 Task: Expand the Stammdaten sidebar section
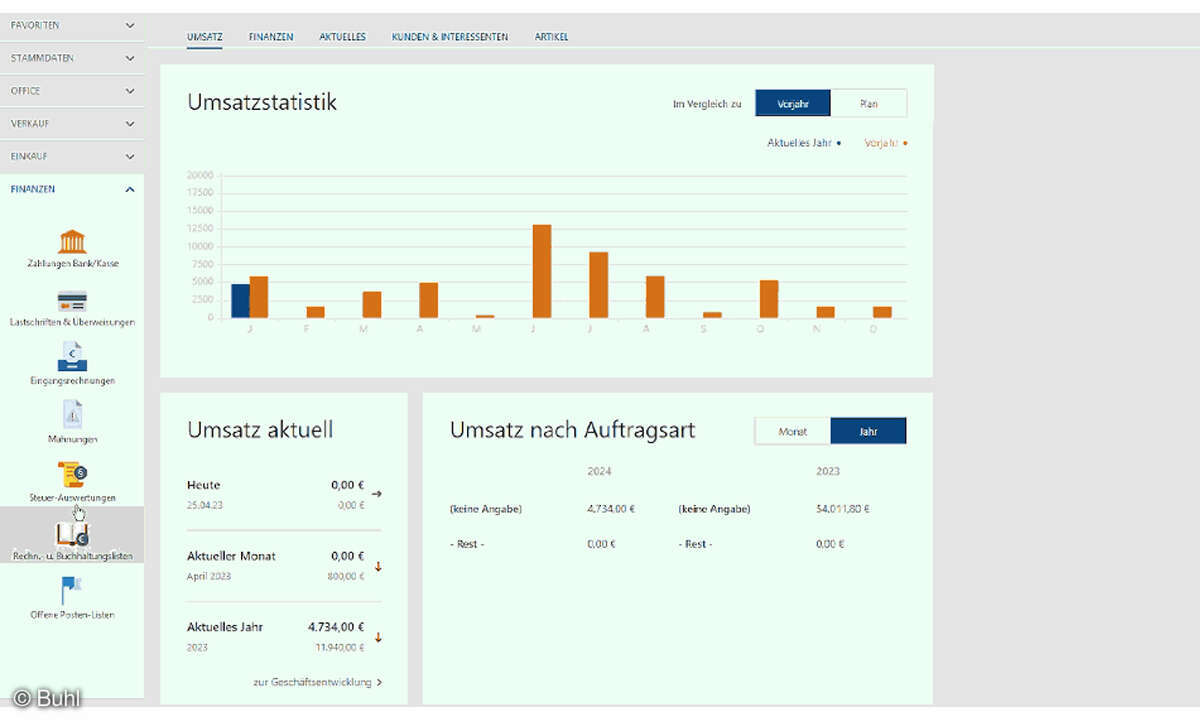[x=72, y=58]
